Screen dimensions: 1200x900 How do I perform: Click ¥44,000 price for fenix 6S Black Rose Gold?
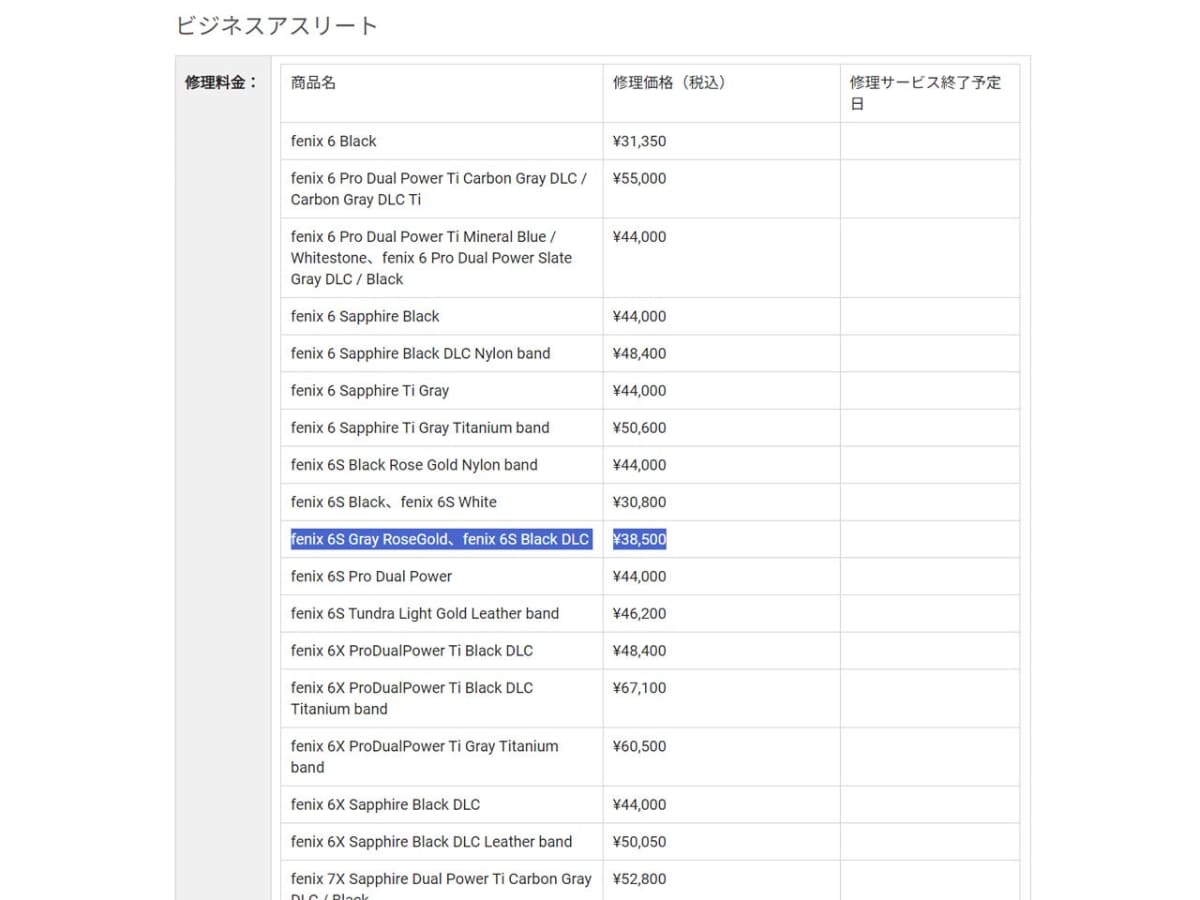pyautogui.click(x=639, y=464)
